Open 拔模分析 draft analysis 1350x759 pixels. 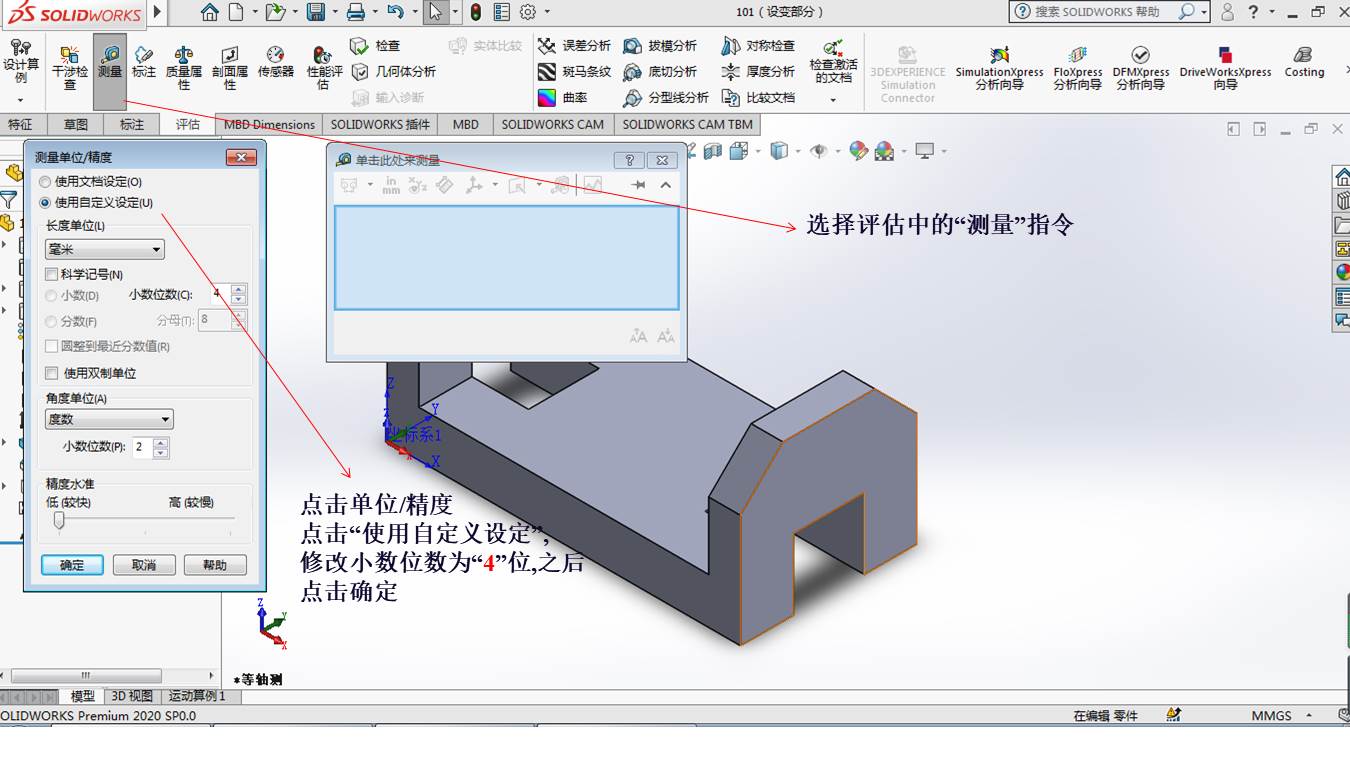coord(660,46)
